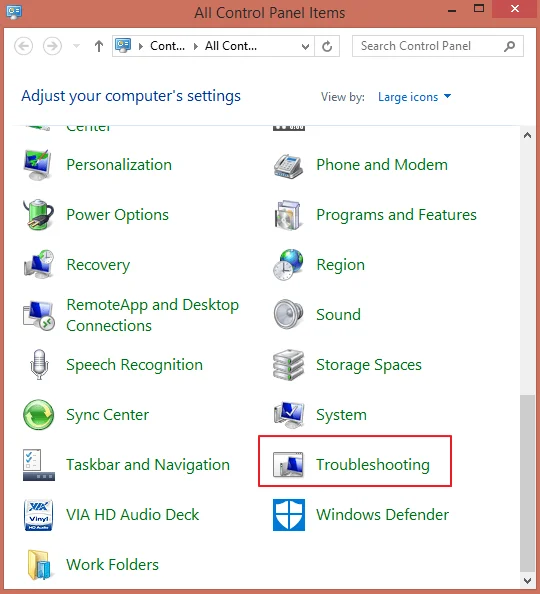Image resolution: width=540 pixels, height=594 pixels.
Task: Open the Taskbar and Navigation link
Action: tap(148, 465)
